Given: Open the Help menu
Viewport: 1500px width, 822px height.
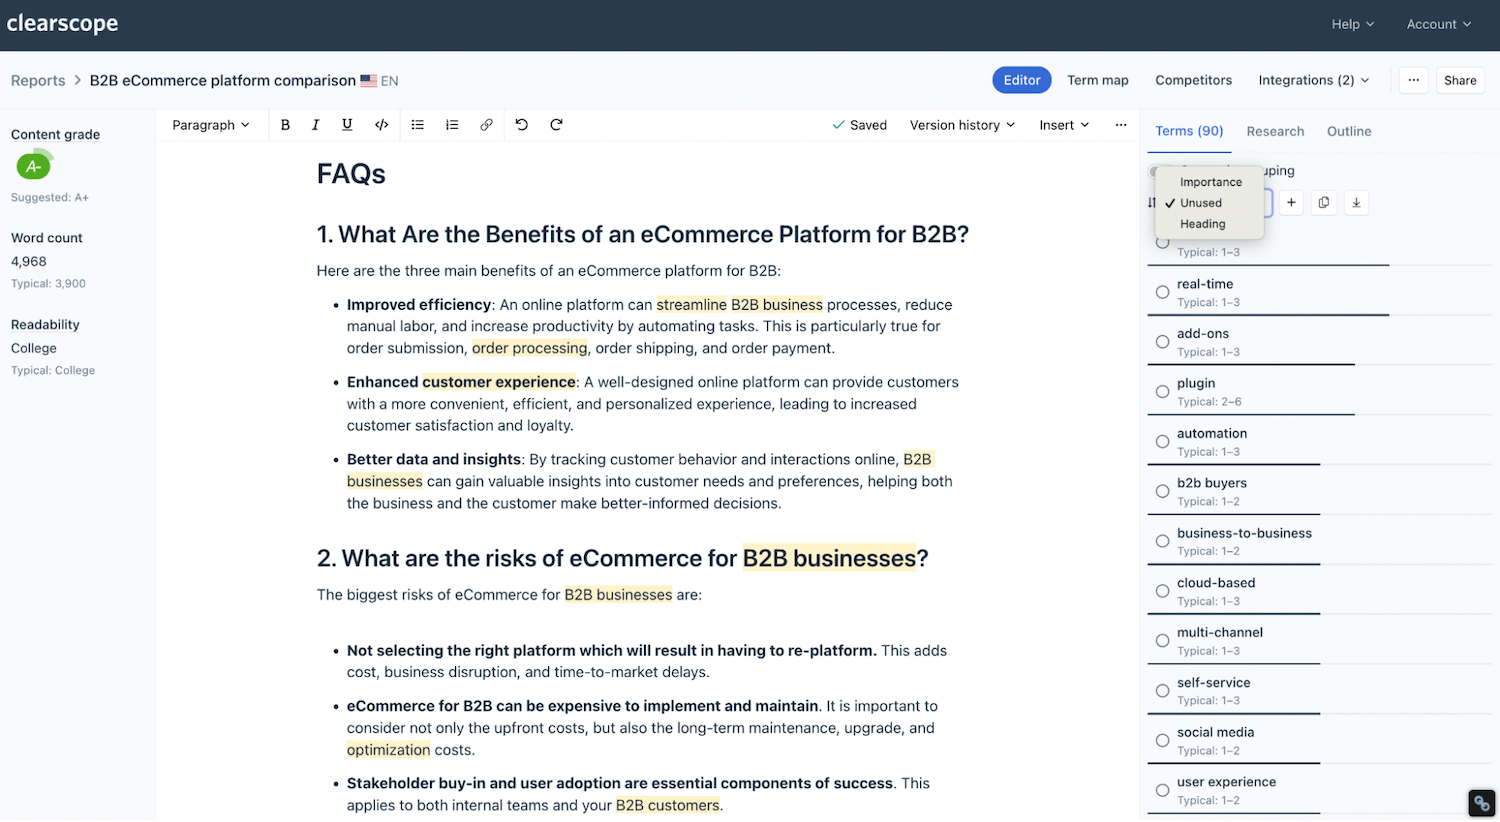Looking at the screenshot, I should [1352, 24].
